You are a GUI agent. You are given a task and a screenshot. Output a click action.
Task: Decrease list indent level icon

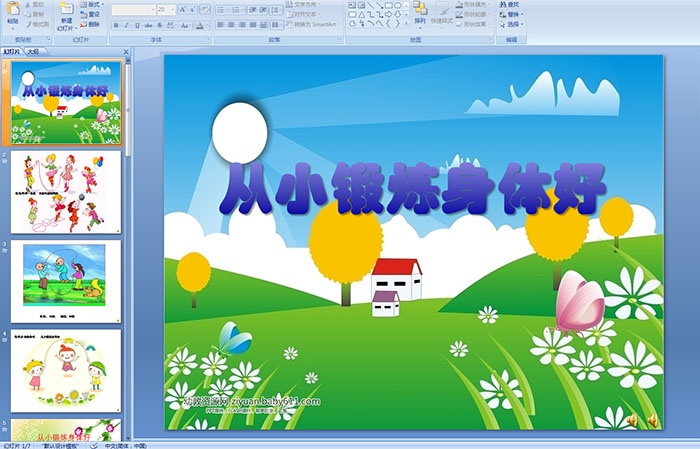(253, 9)
